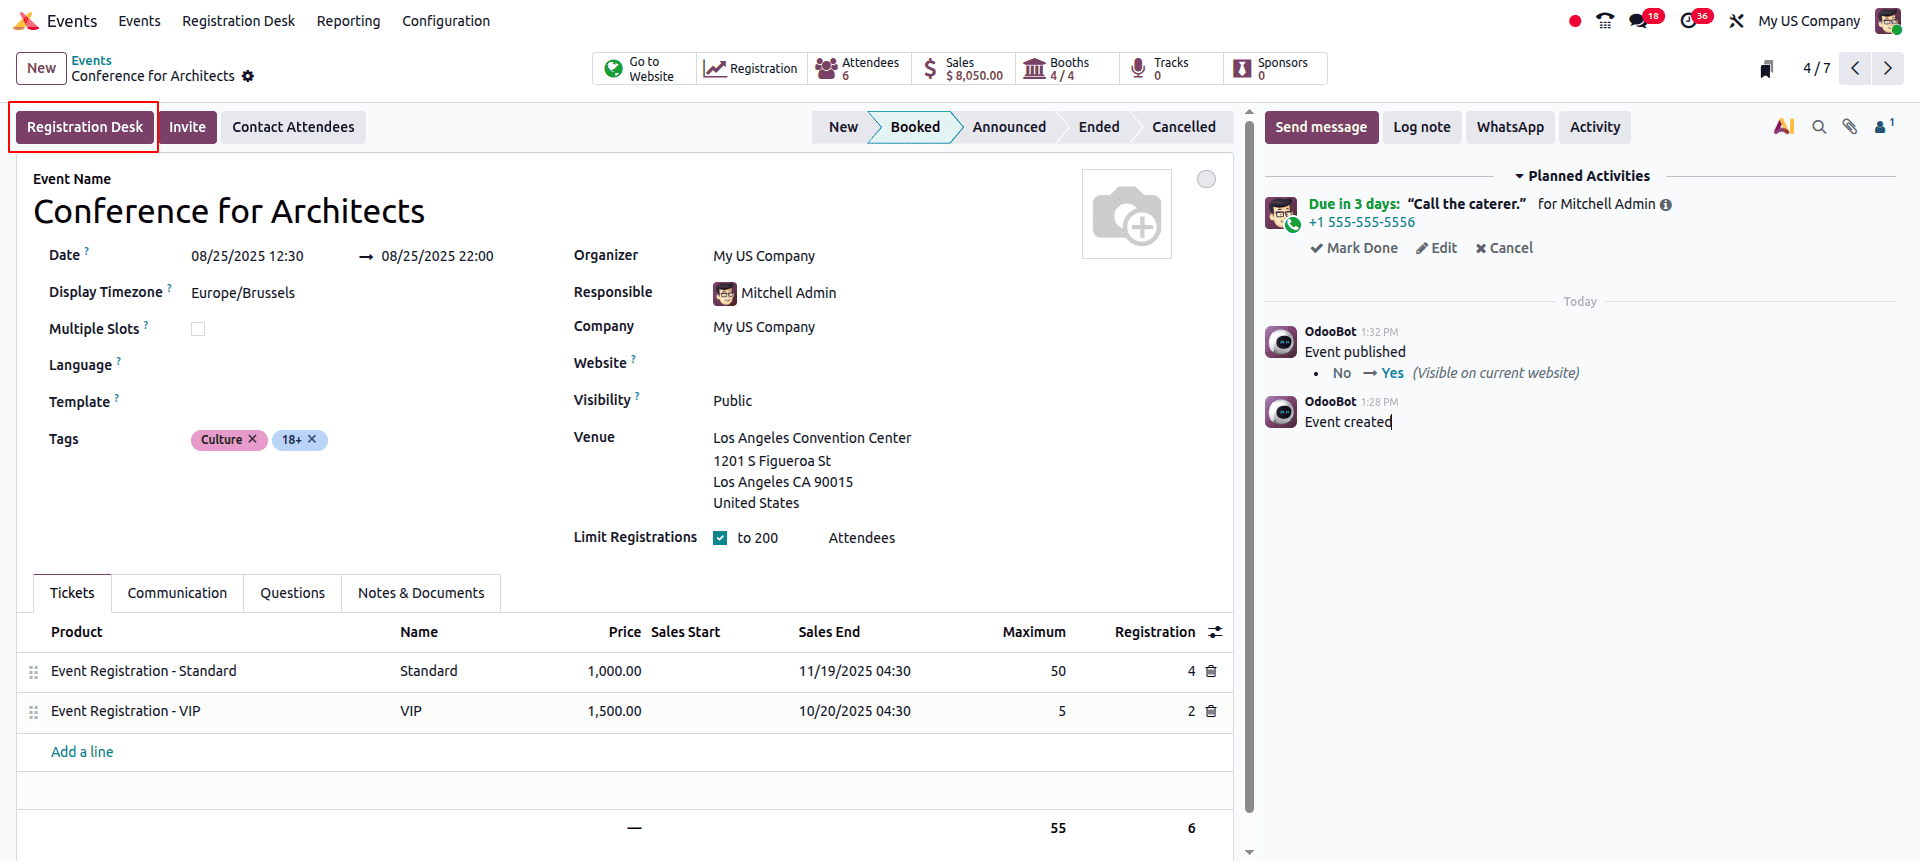
Task: Remove the Culture tag
Action: click(253, 439)
